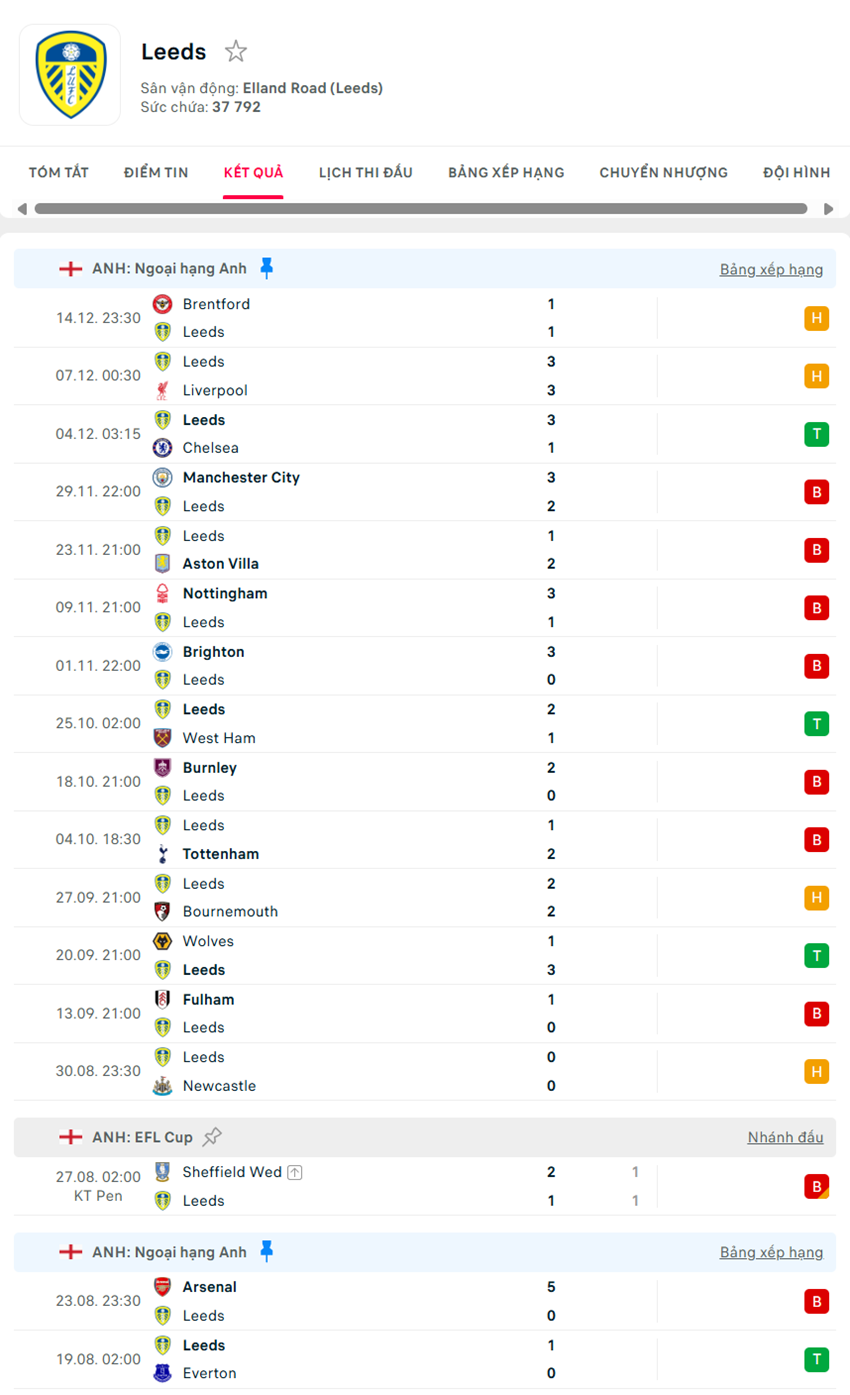This screenshot has height=1395, width=850.
Task: Pin the EFL Cup league
Action: pyautogui.click(x=212, y=1136)
